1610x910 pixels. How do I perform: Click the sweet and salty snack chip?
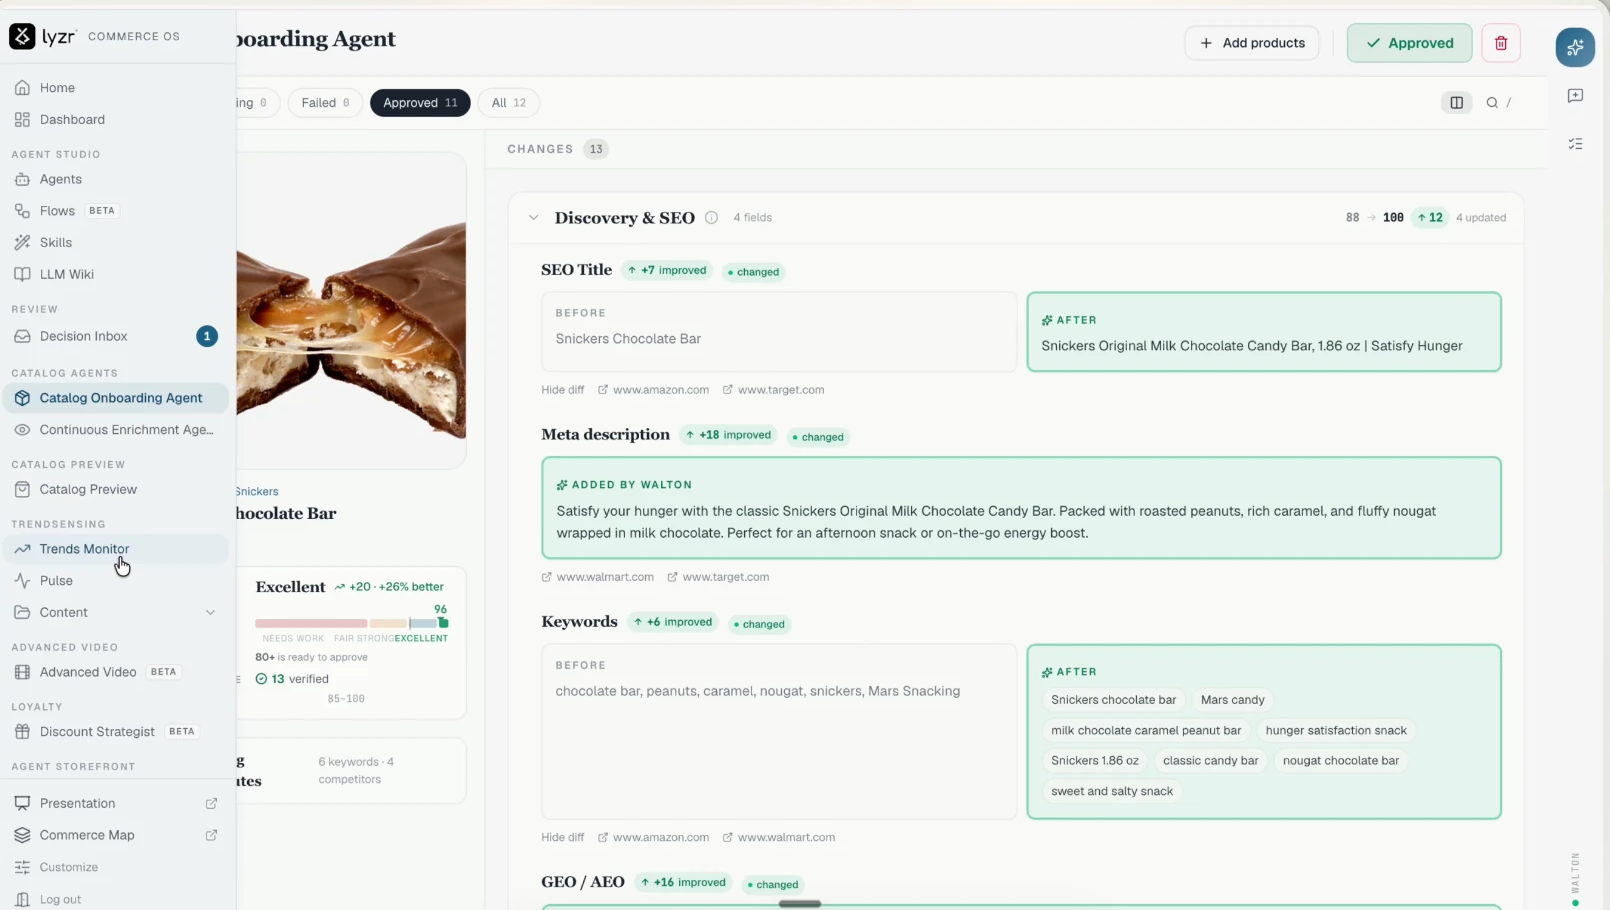click(x=1112, y=792)
